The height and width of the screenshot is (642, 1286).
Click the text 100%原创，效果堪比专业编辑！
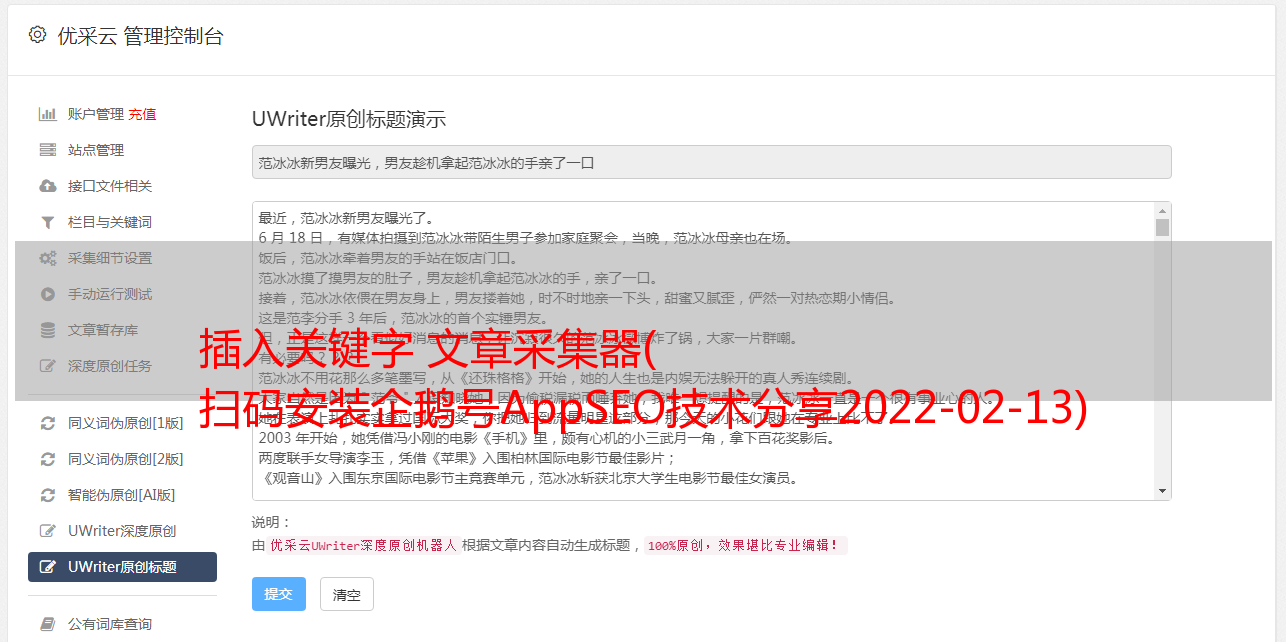point(746,546)
